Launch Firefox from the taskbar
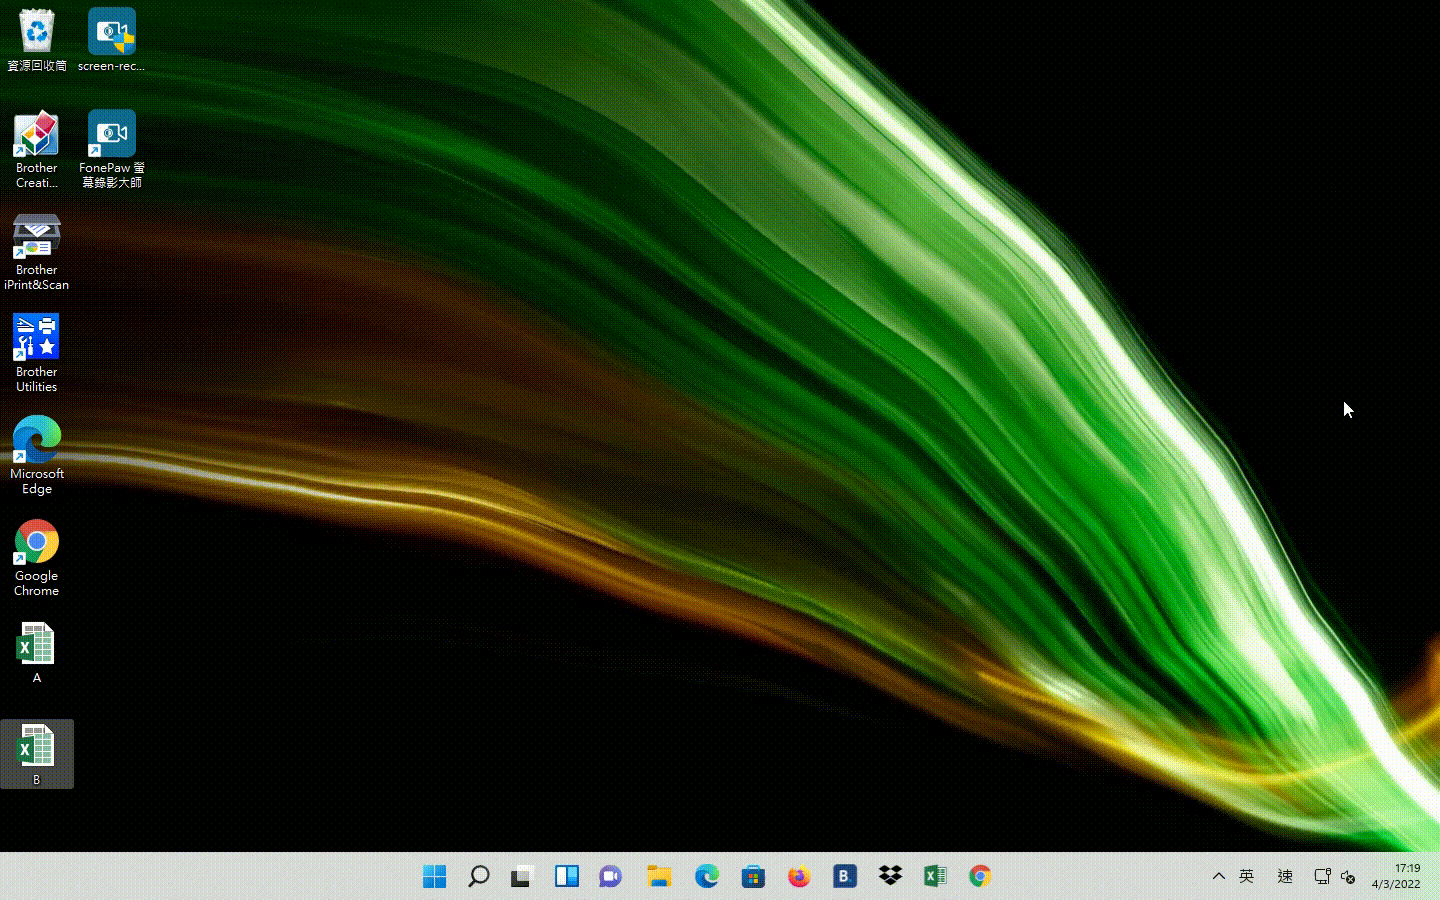This screenshot has width=1440, height=900. click(798, 876)
